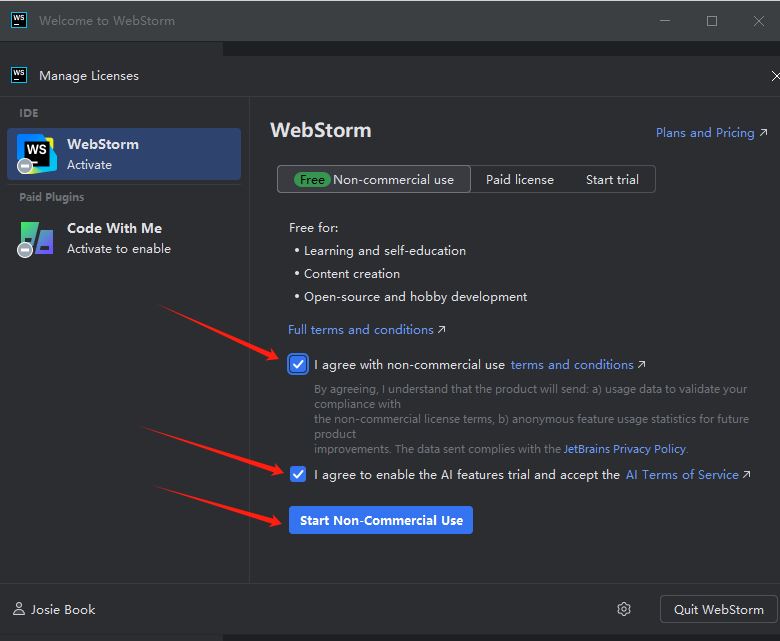Open Full terms and conditions link
The image size is (780, 641).
click(x=367, y=330)
